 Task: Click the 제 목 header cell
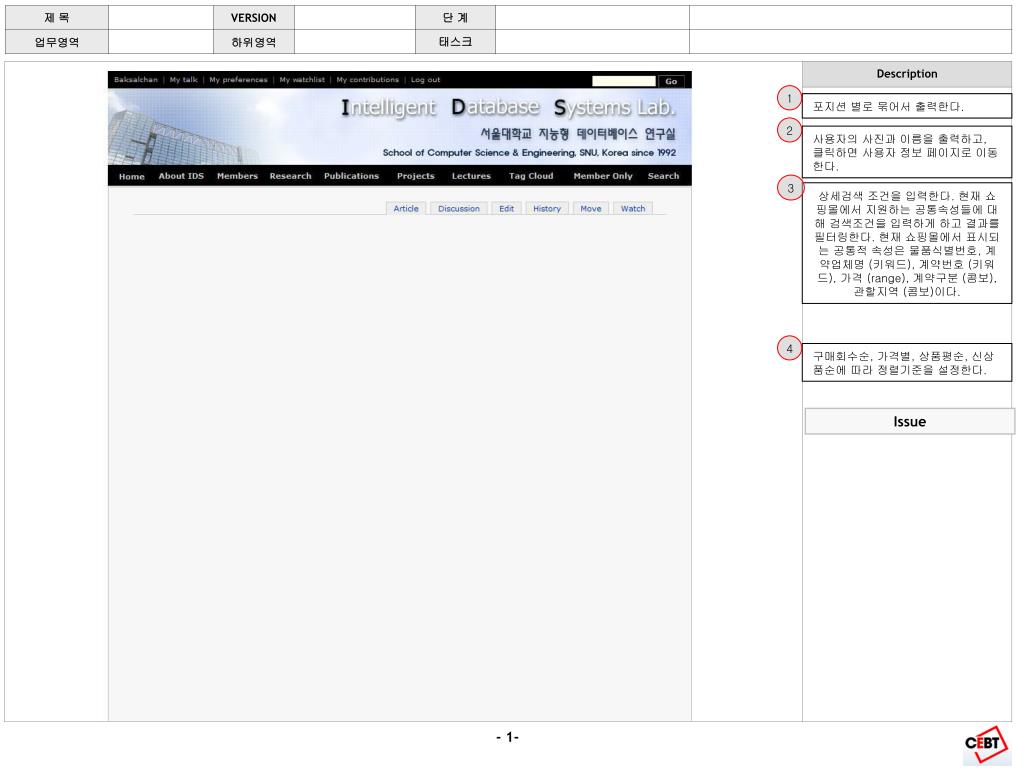tap(57, 18)
